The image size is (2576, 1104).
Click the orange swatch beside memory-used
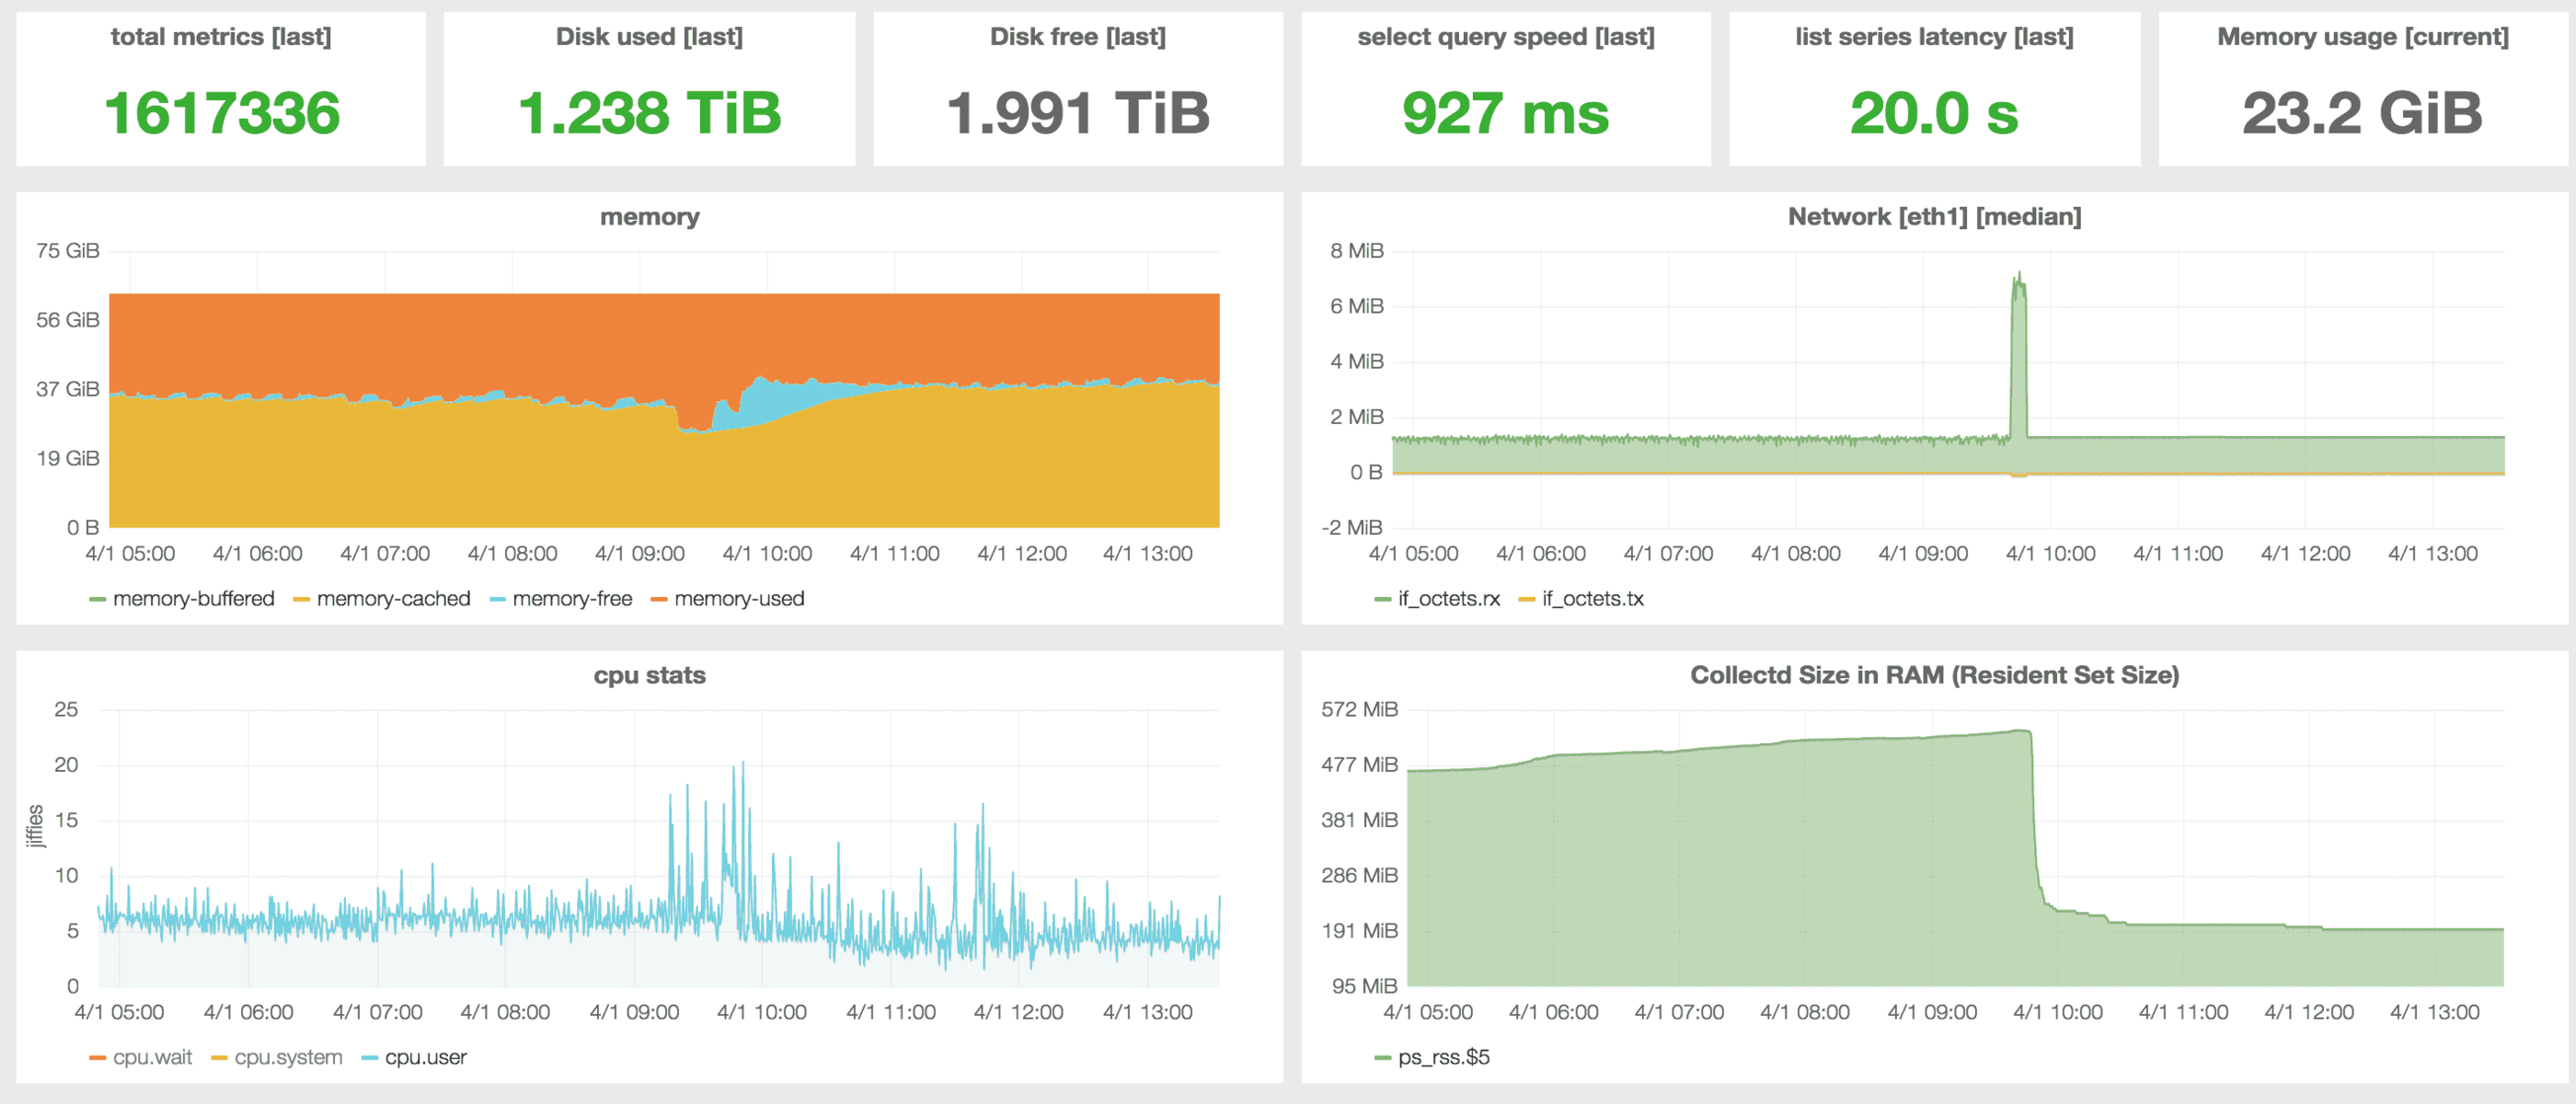click(659, 600)
